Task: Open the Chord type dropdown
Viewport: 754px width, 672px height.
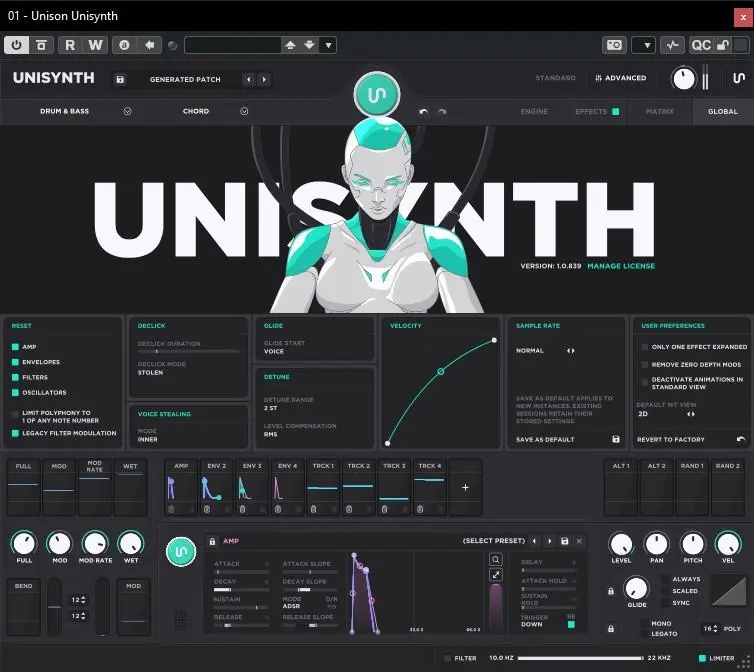Action: point(244,111)
